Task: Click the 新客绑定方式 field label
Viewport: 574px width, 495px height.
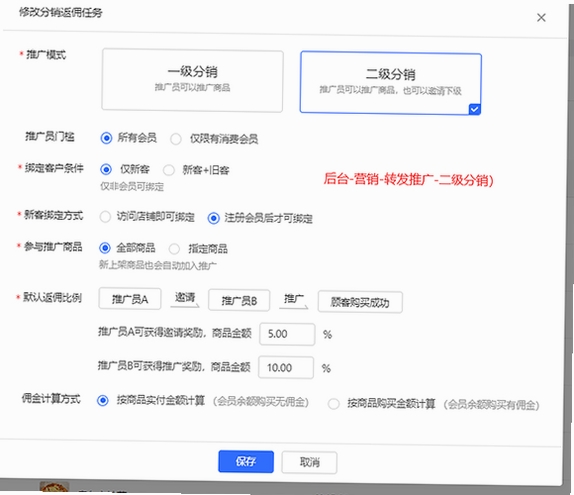Action: 53,215
